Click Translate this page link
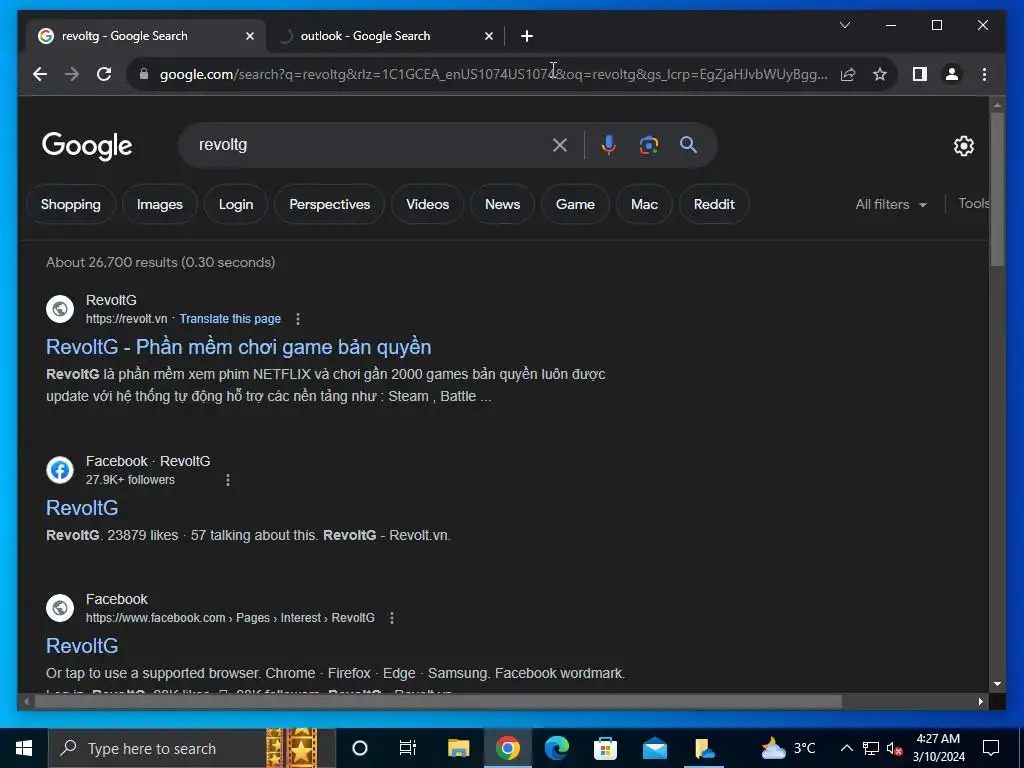This screenshot has height=768, width=1024. coord(230,319)
